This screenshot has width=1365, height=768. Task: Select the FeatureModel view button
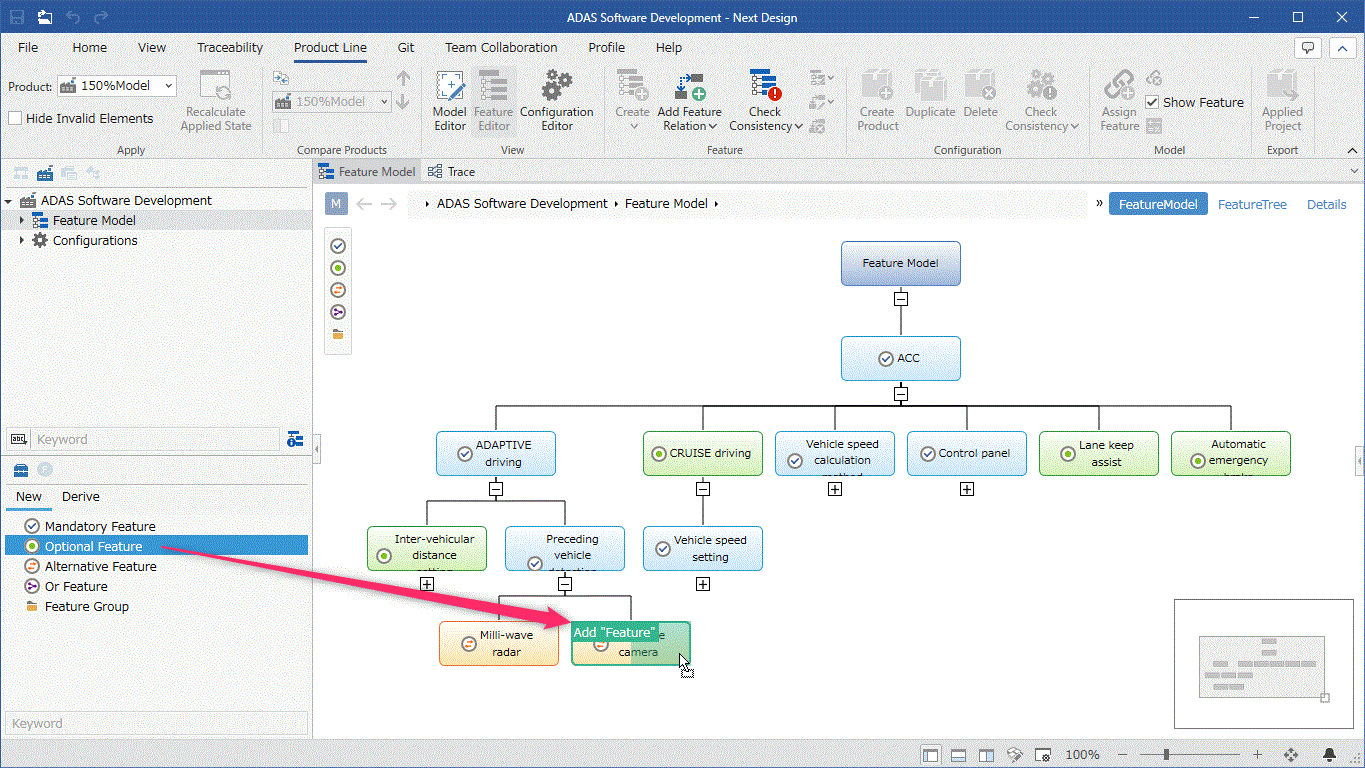coord(1158,204)
